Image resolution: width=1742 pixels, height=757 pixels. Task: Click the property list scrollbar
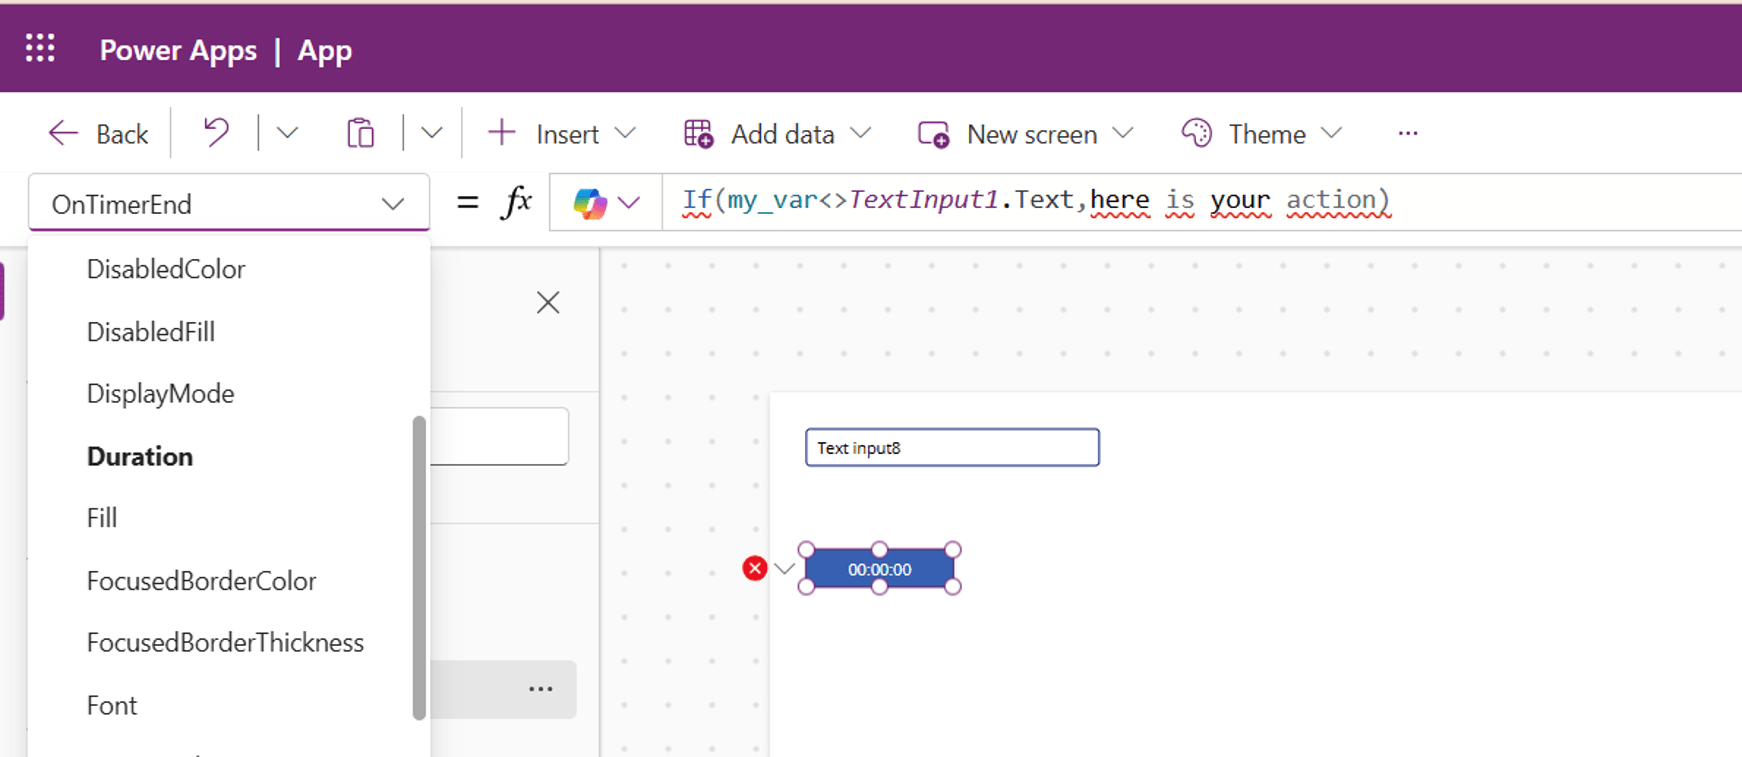click(x=419, y=567)
